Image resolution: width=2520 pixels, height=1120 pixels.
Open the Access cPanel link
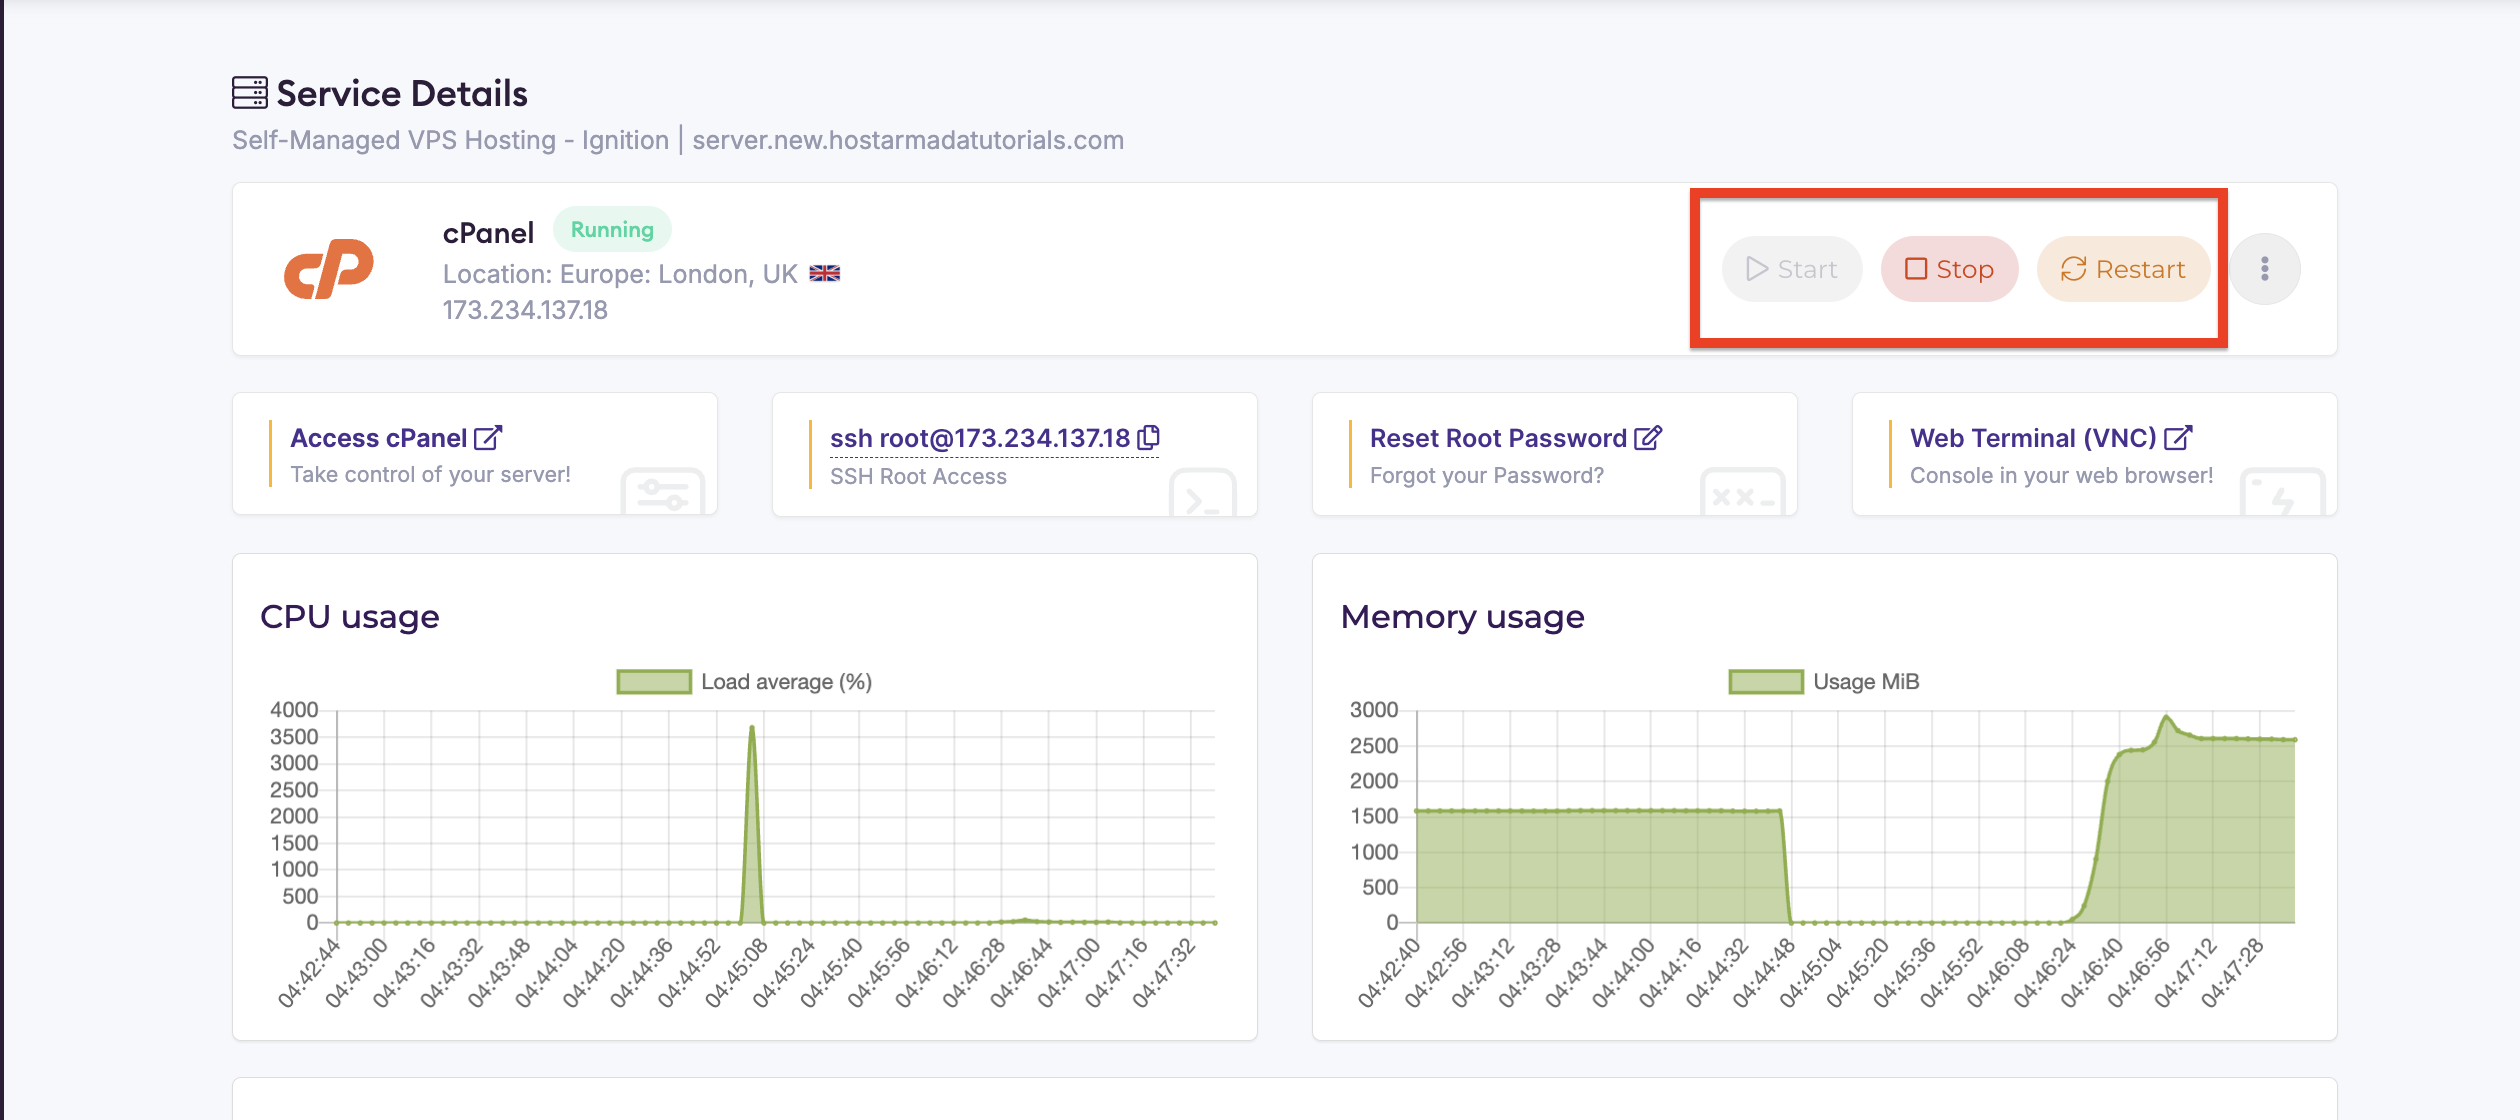(x=379, y=438)
